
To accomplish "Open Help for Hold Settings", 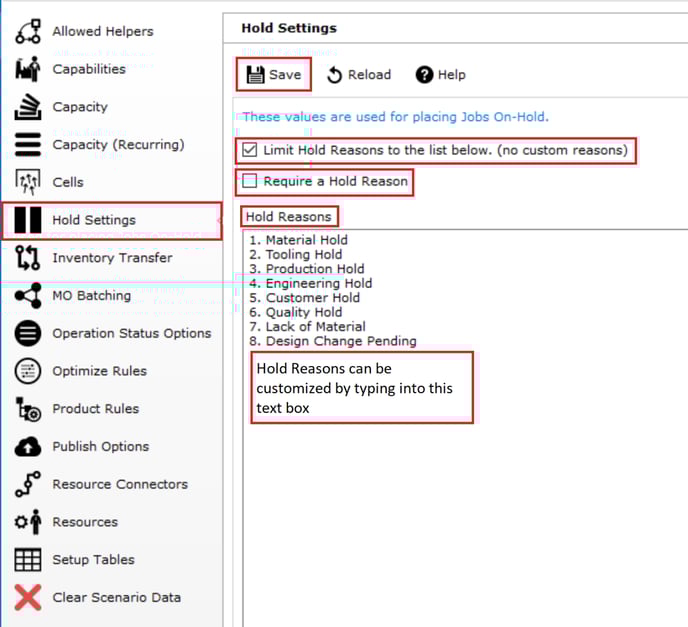I will pyautogui.click(x=441, y=75).
